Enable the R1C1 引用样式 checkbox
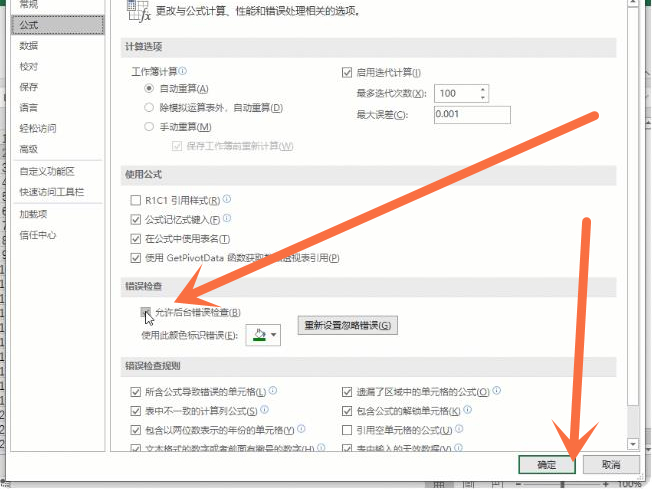The image size is (652, 489). pyautogui.click(x=137, y=200)
